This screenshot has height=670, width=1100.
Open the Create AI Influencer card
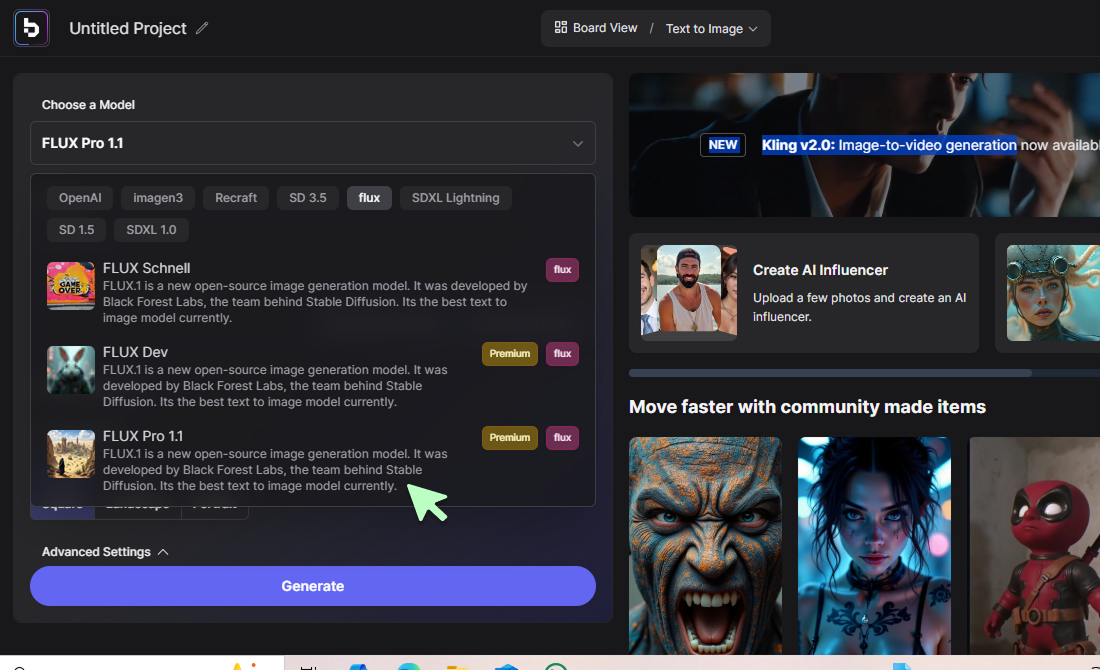(804, 293)
